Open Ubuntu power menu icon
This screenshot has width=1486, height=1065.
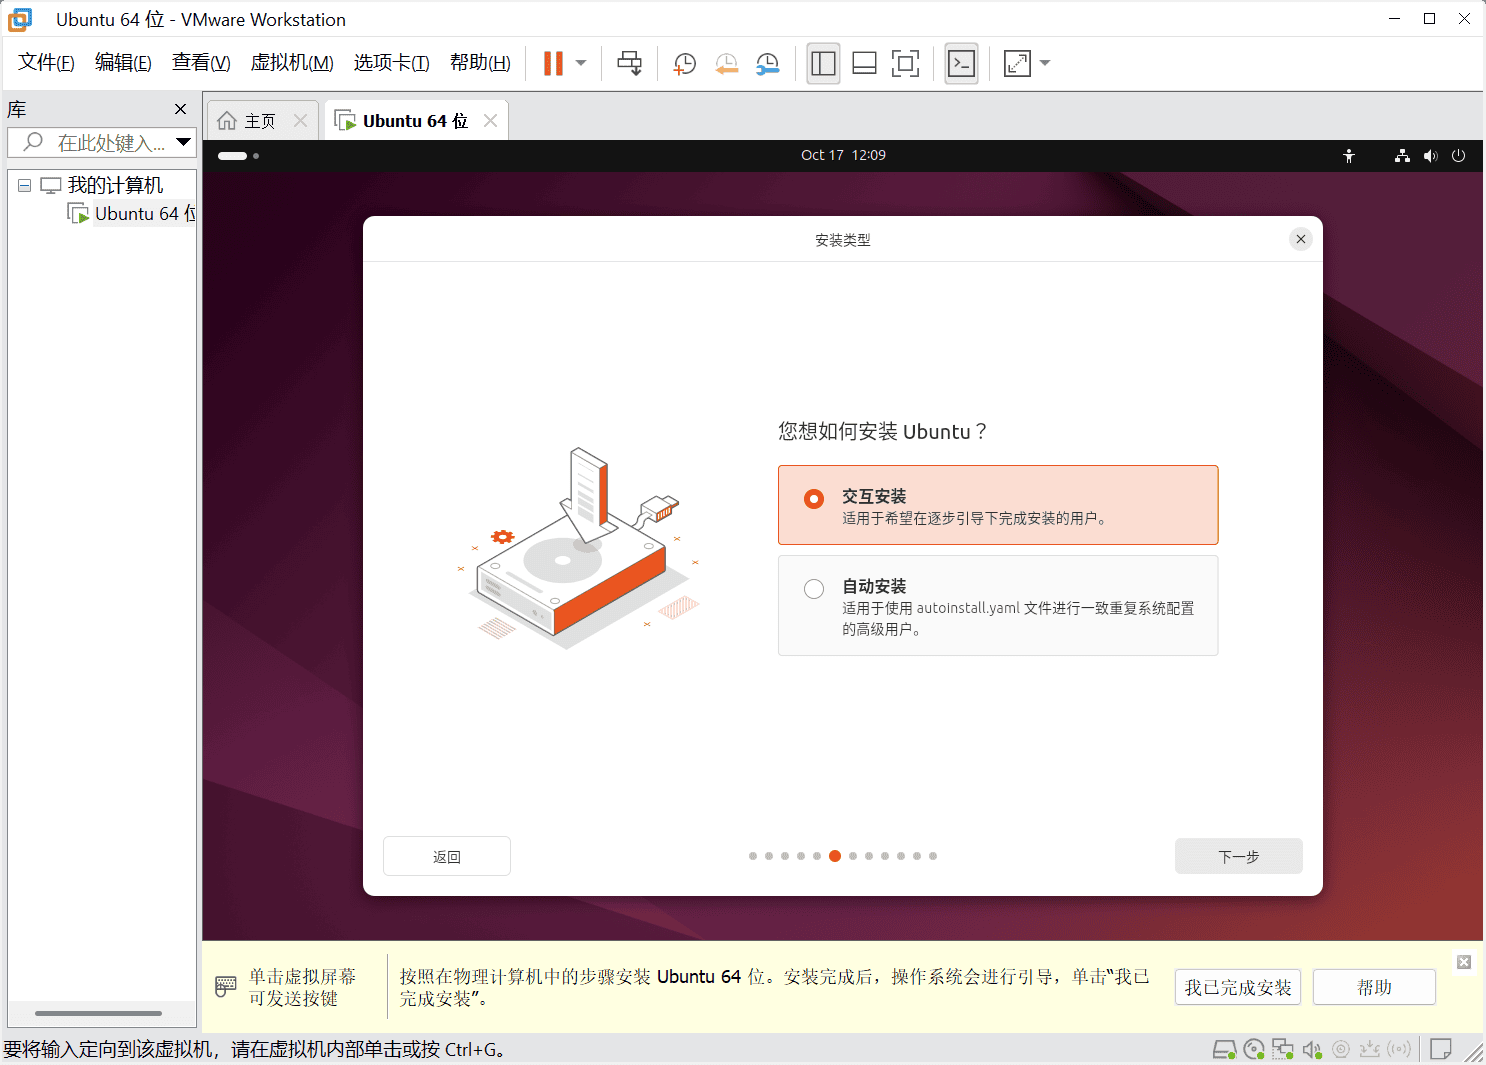1459,155
